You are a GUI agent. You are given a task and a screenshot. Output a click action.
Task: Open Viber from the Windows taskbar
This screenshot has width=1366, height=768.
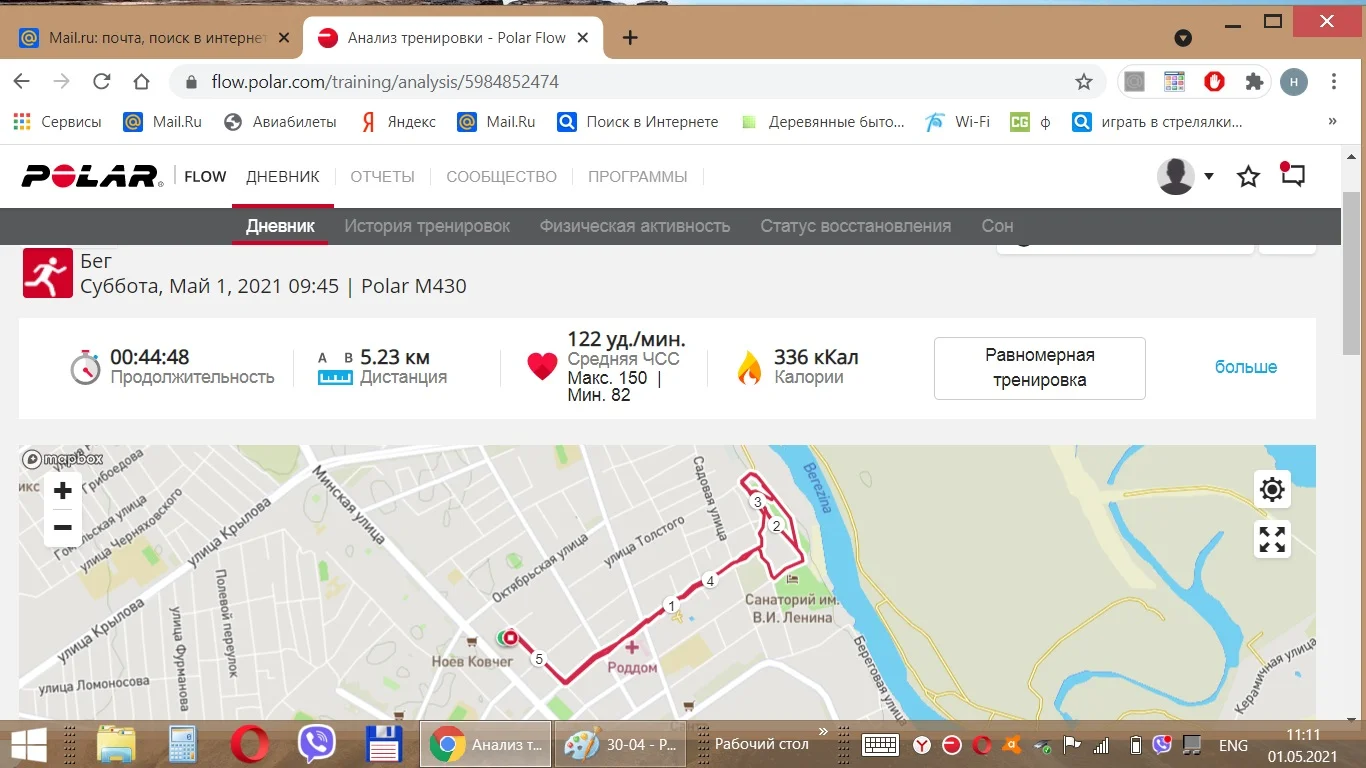point(317,745)
